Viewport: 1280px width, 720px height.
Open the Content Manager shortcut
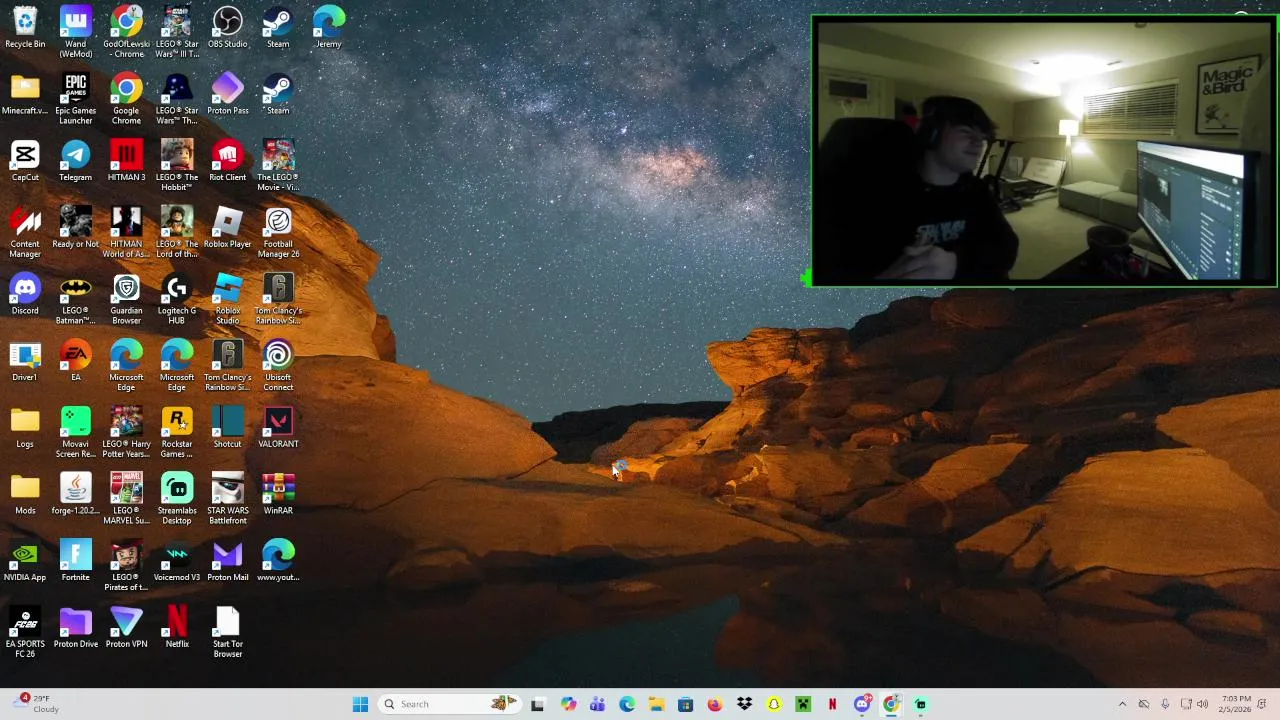point(25,233)
